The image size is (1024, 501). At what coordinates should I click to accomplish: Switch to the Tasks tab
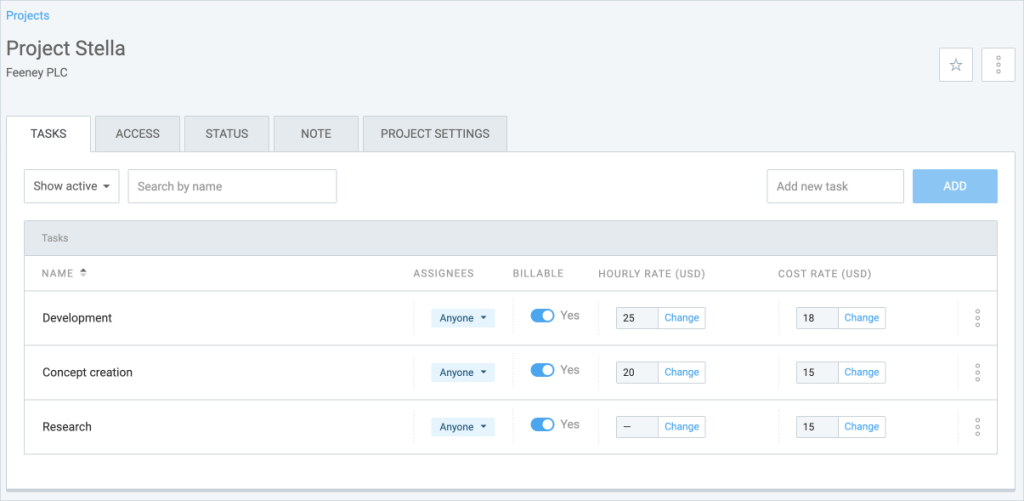(48, 134)
